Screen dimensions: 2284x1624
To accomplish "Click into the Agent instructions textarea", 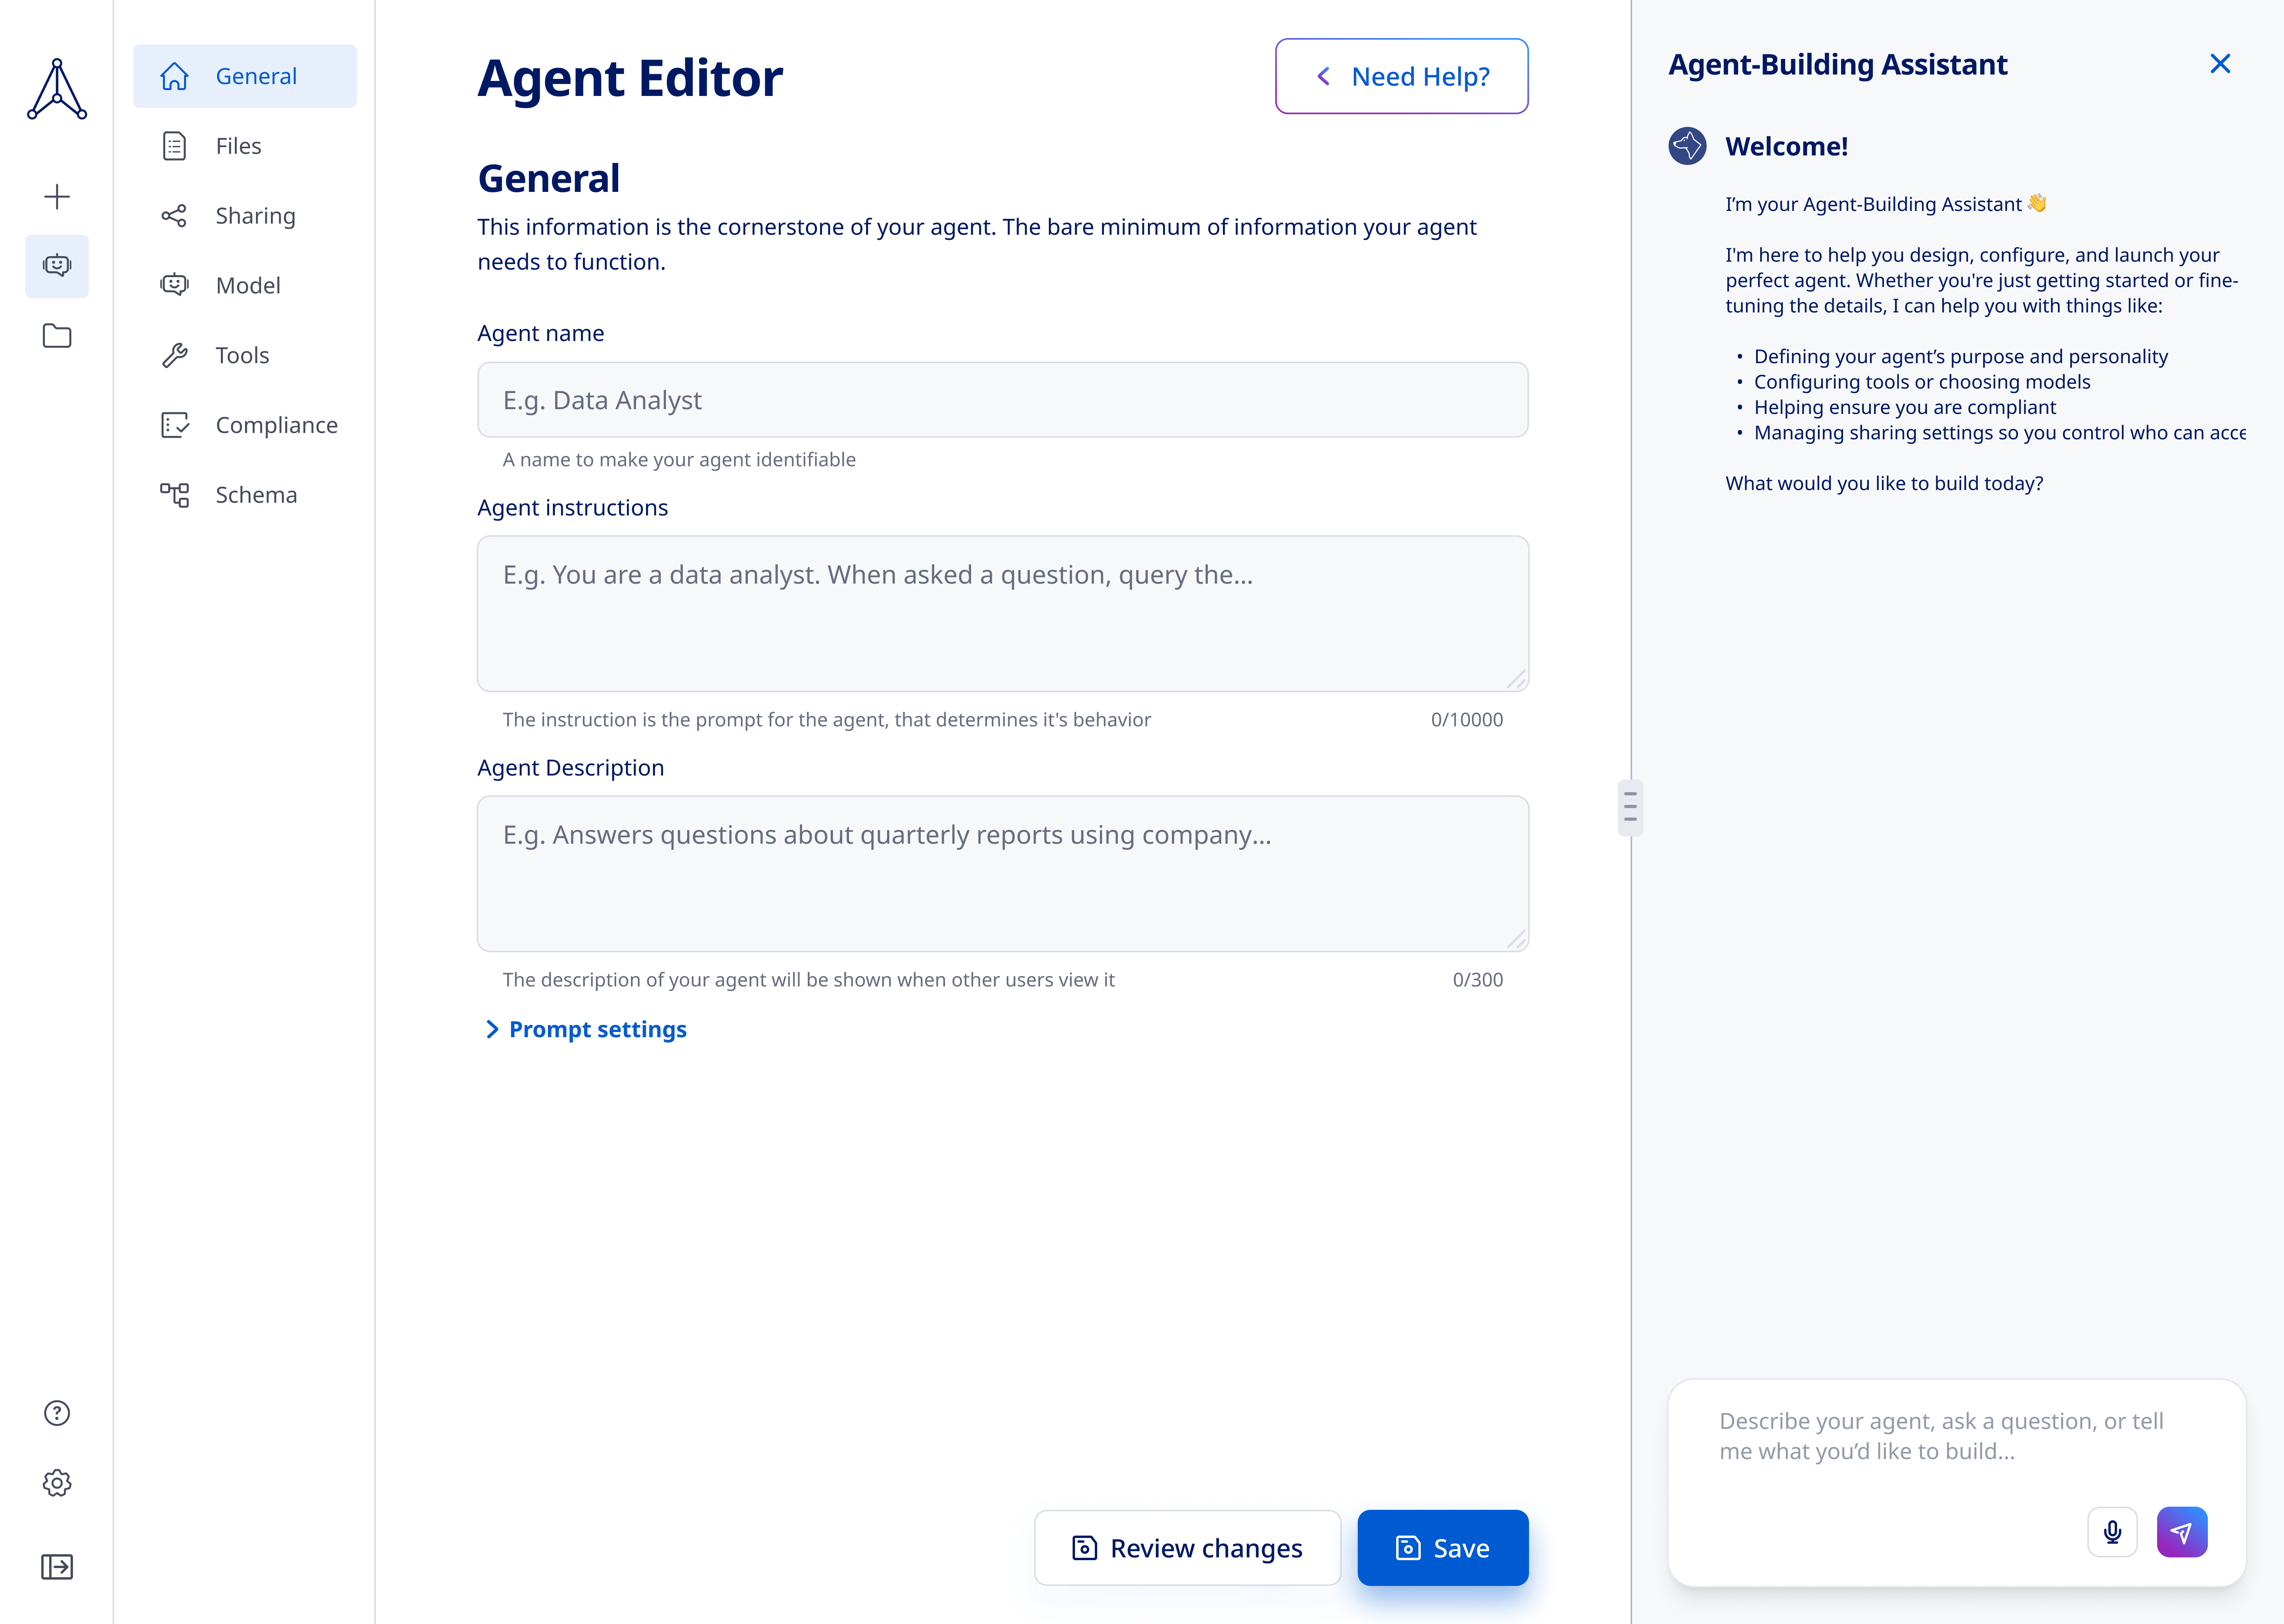I will pyautogui.click(x=1003, y=614).
